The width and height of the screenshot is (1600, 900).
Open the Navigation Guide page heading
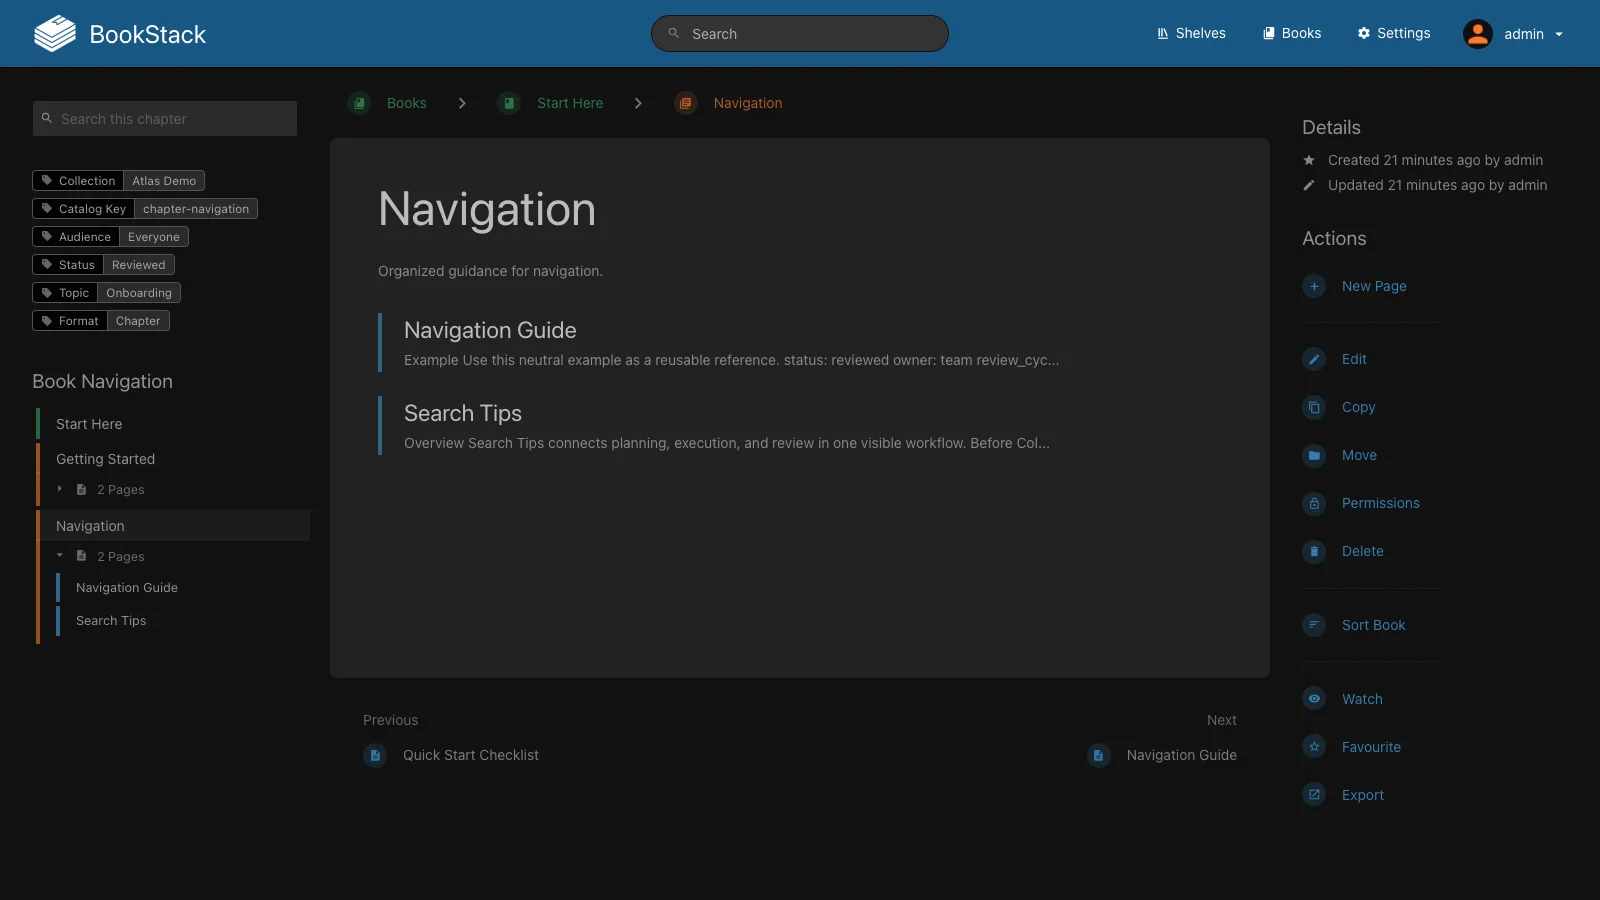(490, 330)
